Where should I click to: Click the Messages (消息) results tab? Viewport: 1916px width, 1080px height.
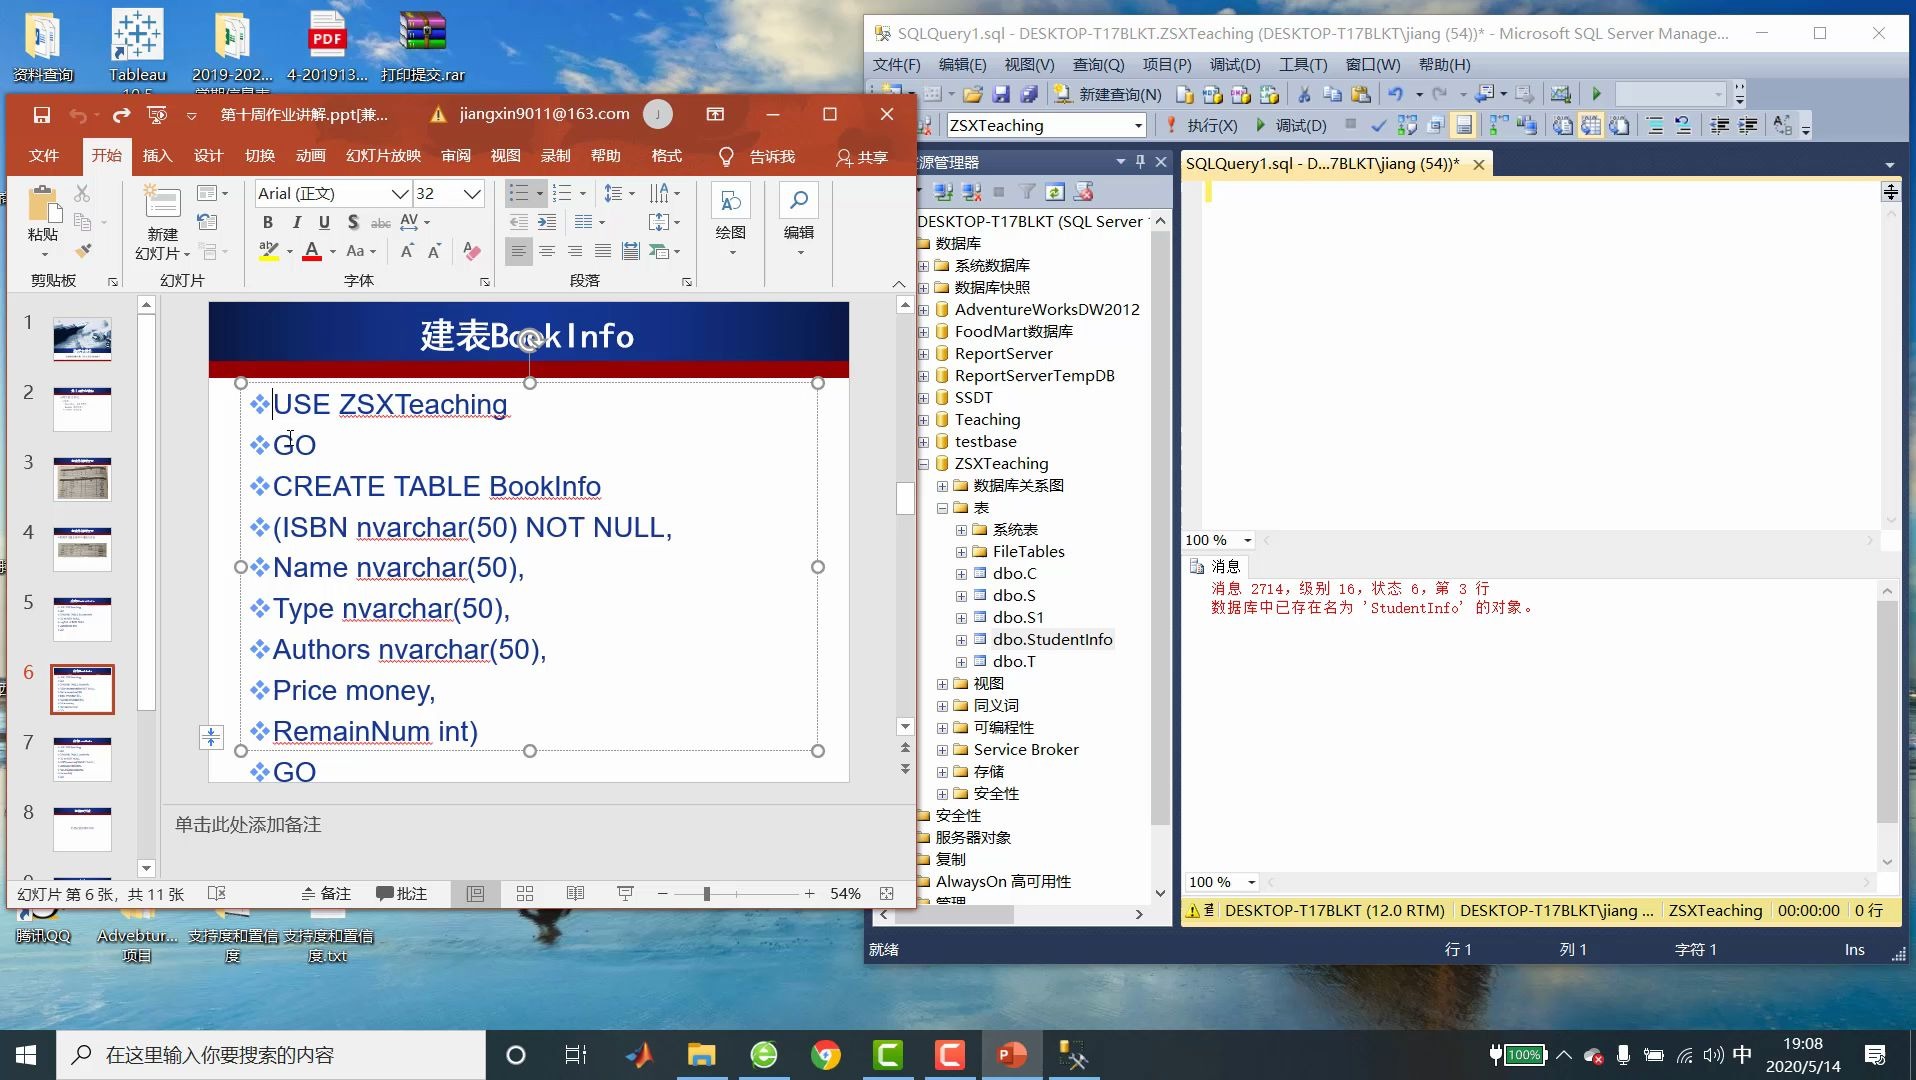click(x=1215, y=566)
